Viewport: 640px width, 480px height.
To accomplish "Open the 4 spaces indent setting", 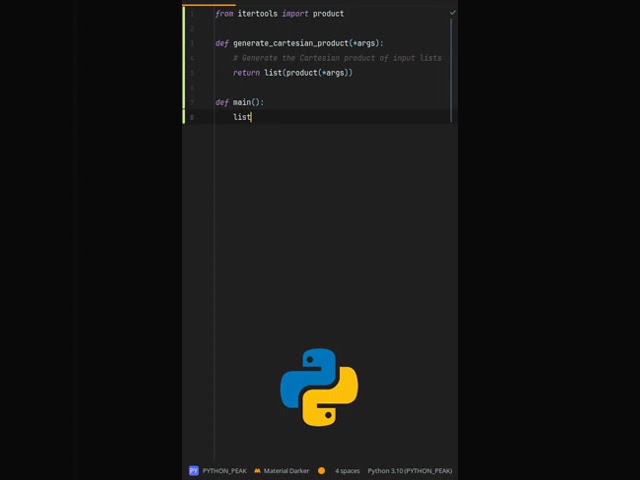I will 347,471.
